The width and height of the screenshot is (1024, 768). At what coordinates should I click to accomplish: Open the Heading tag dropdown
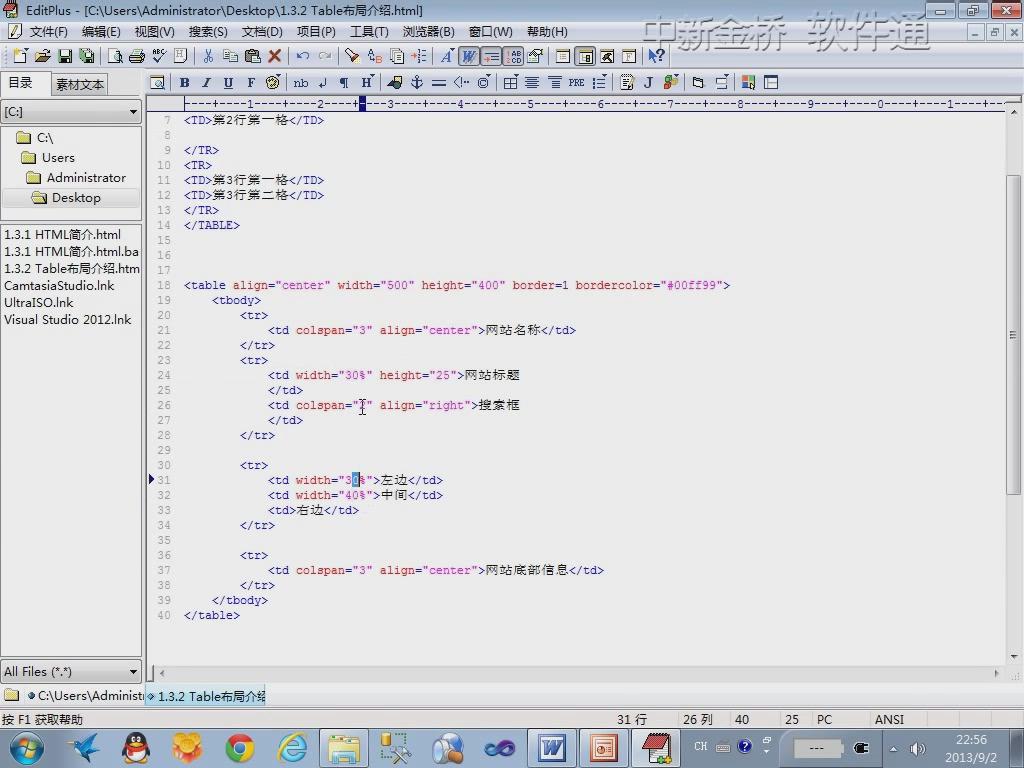[367, 83]
